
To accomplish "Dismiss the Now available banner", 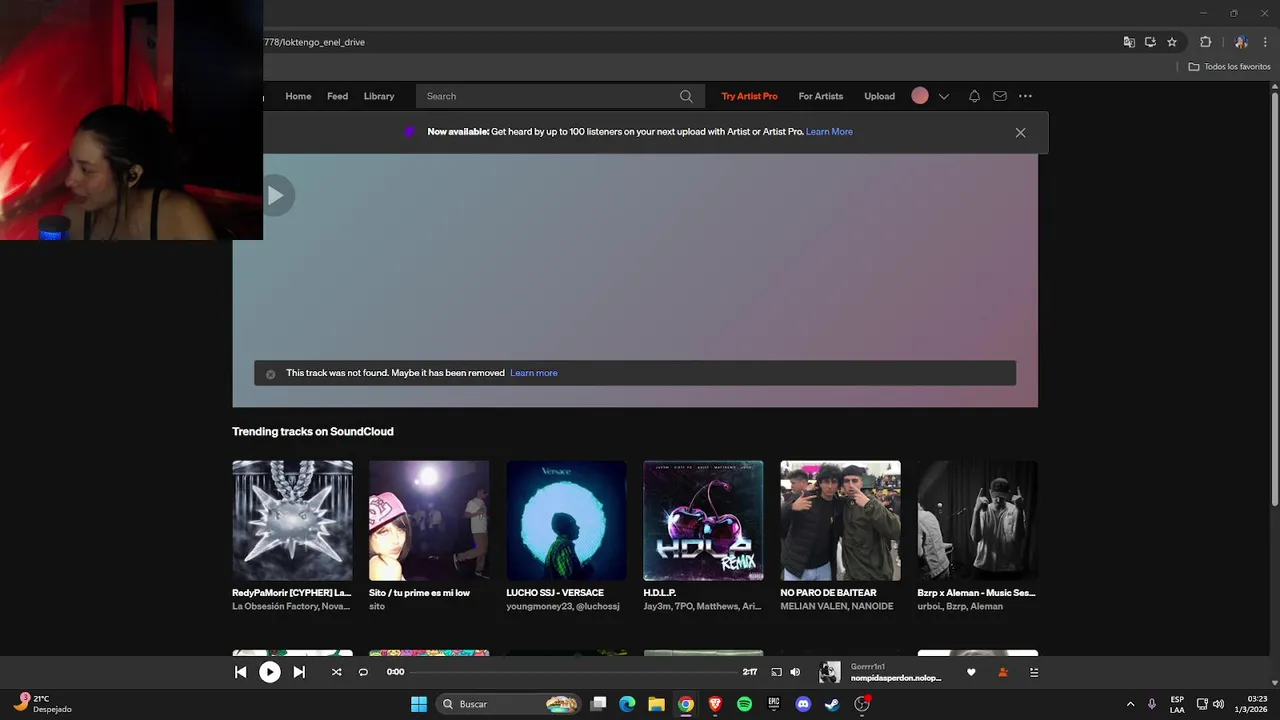I will pyautogui.click(x=1020, y=132).
